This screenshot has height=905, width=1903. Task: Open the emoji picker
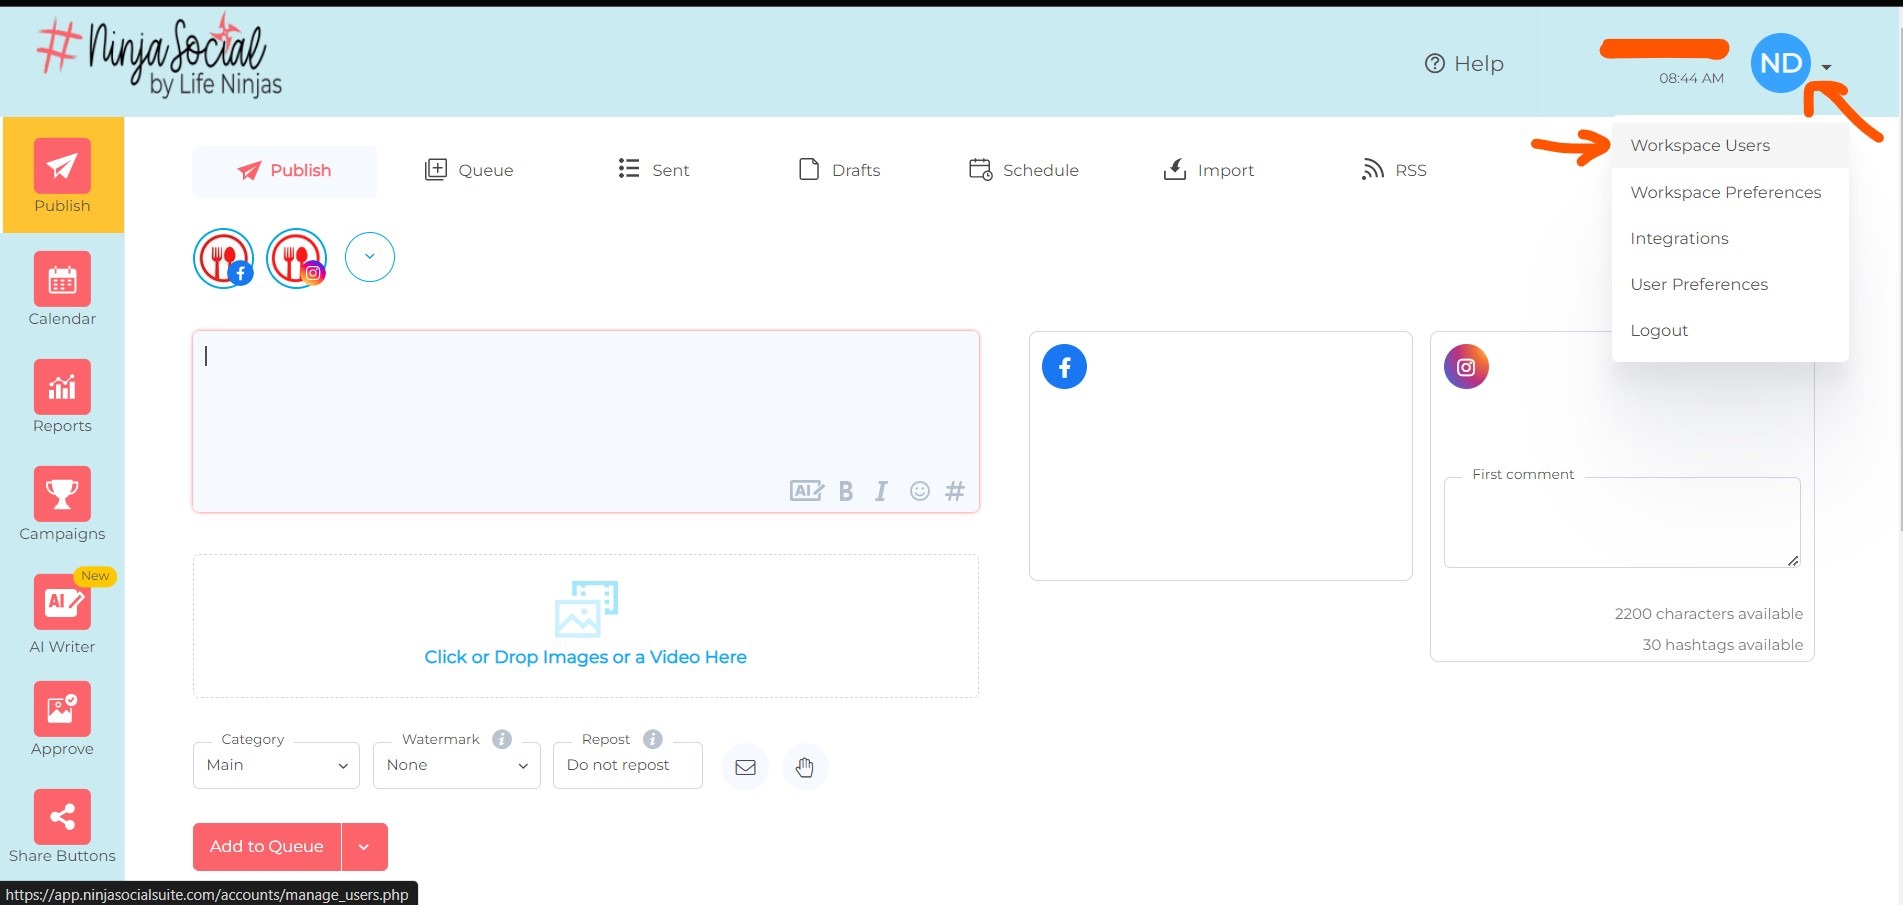pos(920,491)
